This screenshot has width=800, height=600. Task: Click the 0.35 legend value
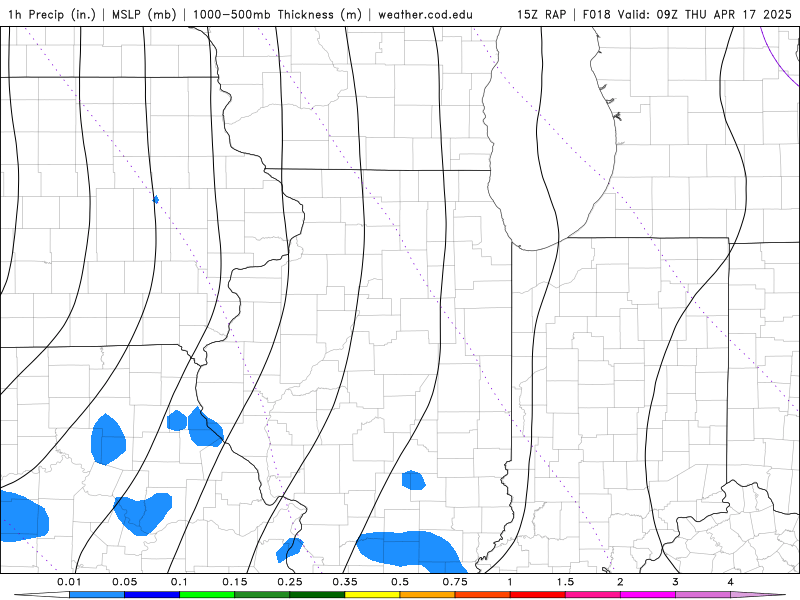tap(345, 582)
